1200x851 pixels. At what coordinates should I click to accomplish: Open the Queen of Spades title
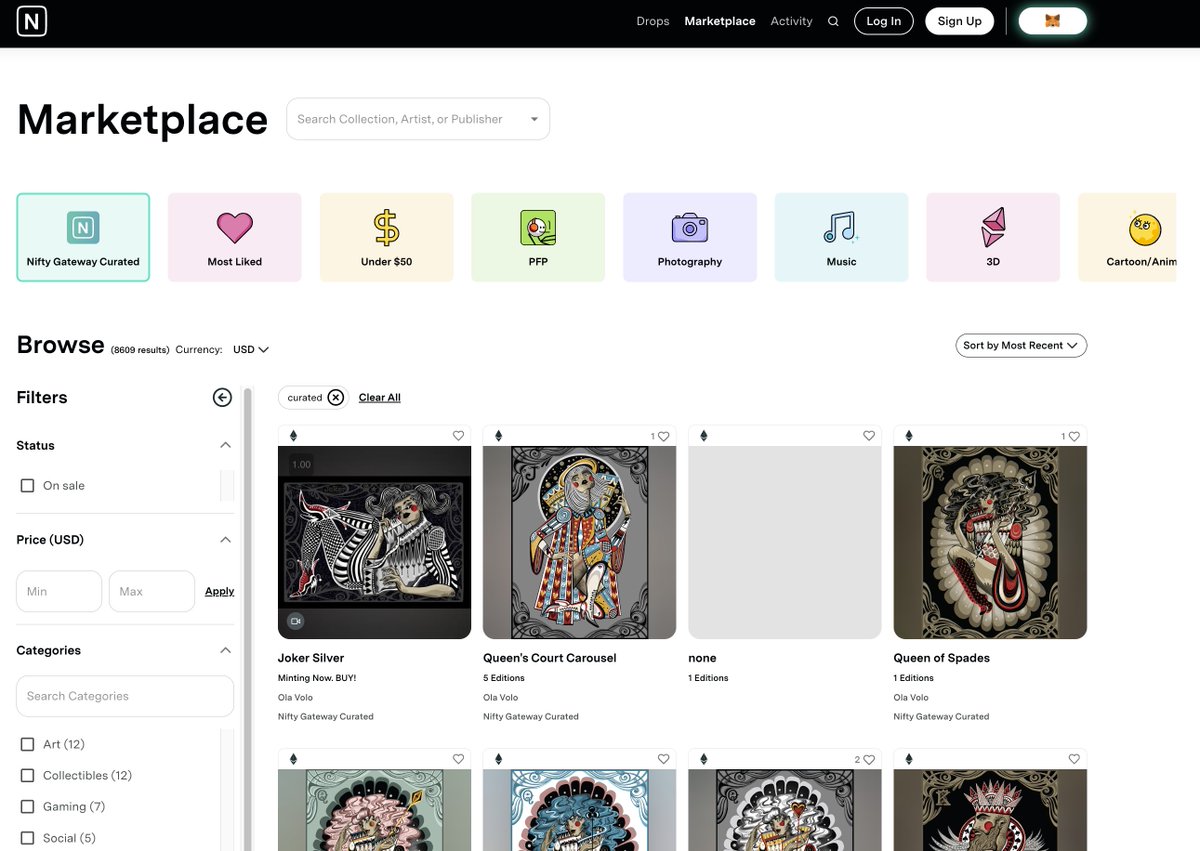coord(942,658)
